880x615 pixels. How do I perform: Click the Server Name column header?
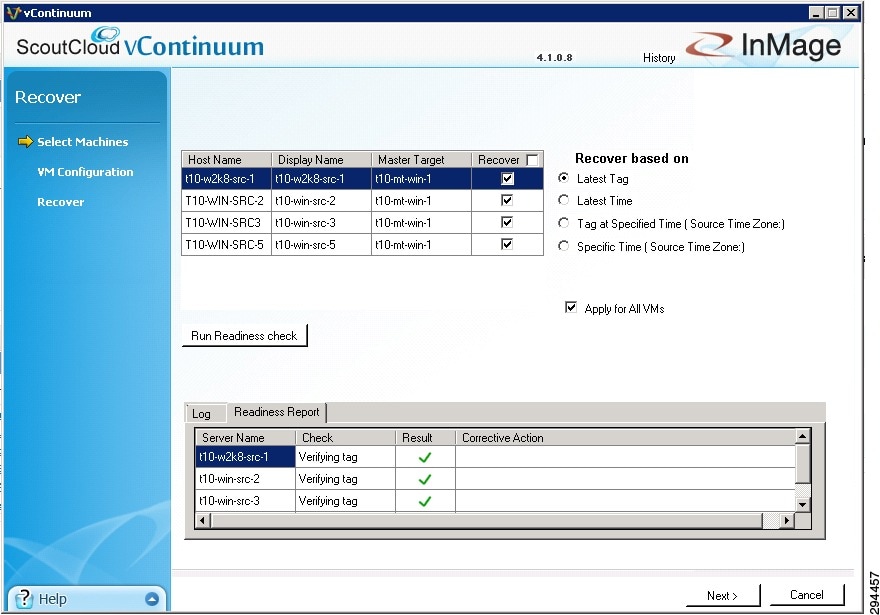tap(245, 438)
